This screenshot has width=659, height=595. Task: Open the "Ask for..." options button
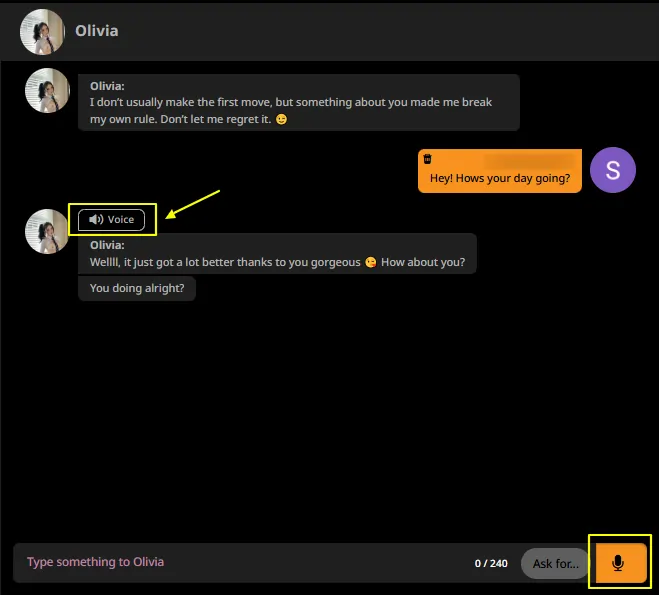(x=555, y=563)
